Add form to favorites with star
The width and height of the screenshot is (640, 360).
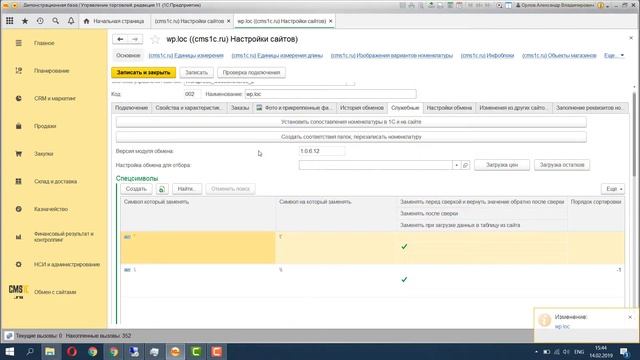click(155, 39)
